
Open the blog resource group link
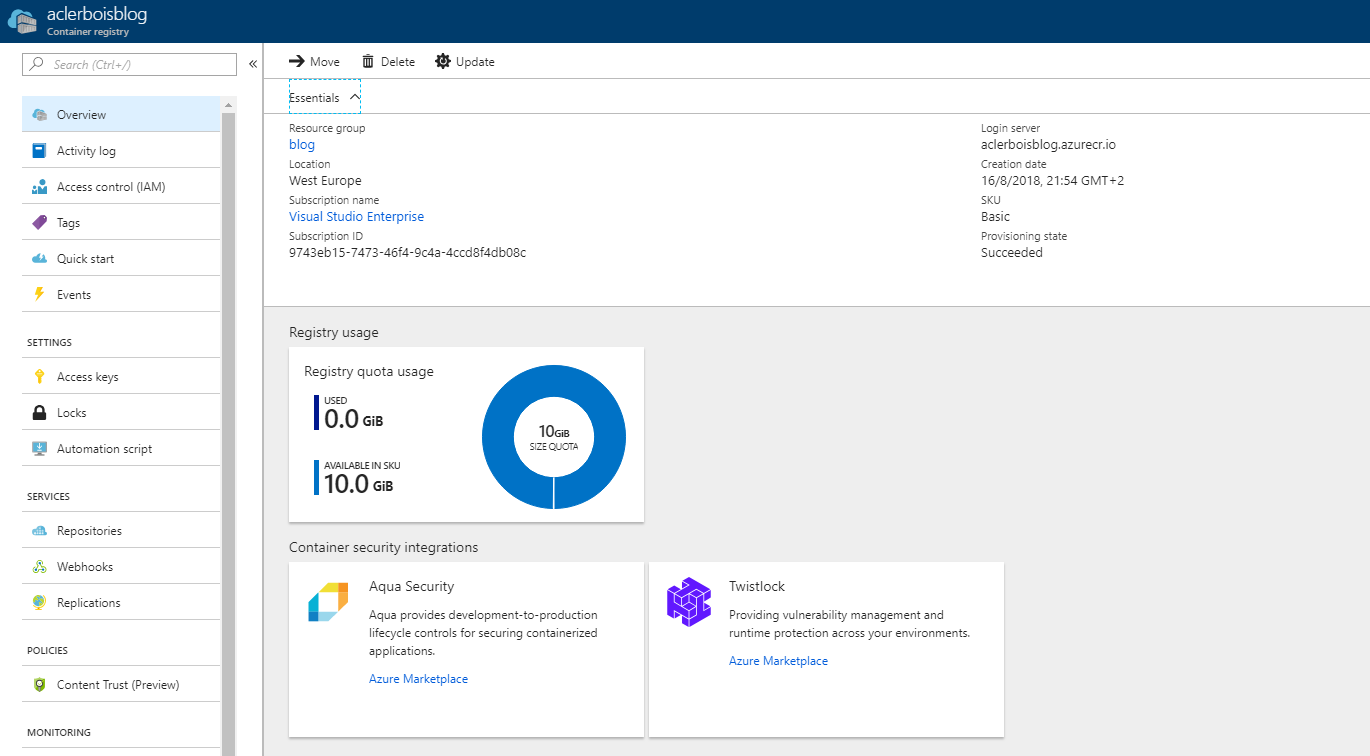pyautogui.click(x=302, y=145)
